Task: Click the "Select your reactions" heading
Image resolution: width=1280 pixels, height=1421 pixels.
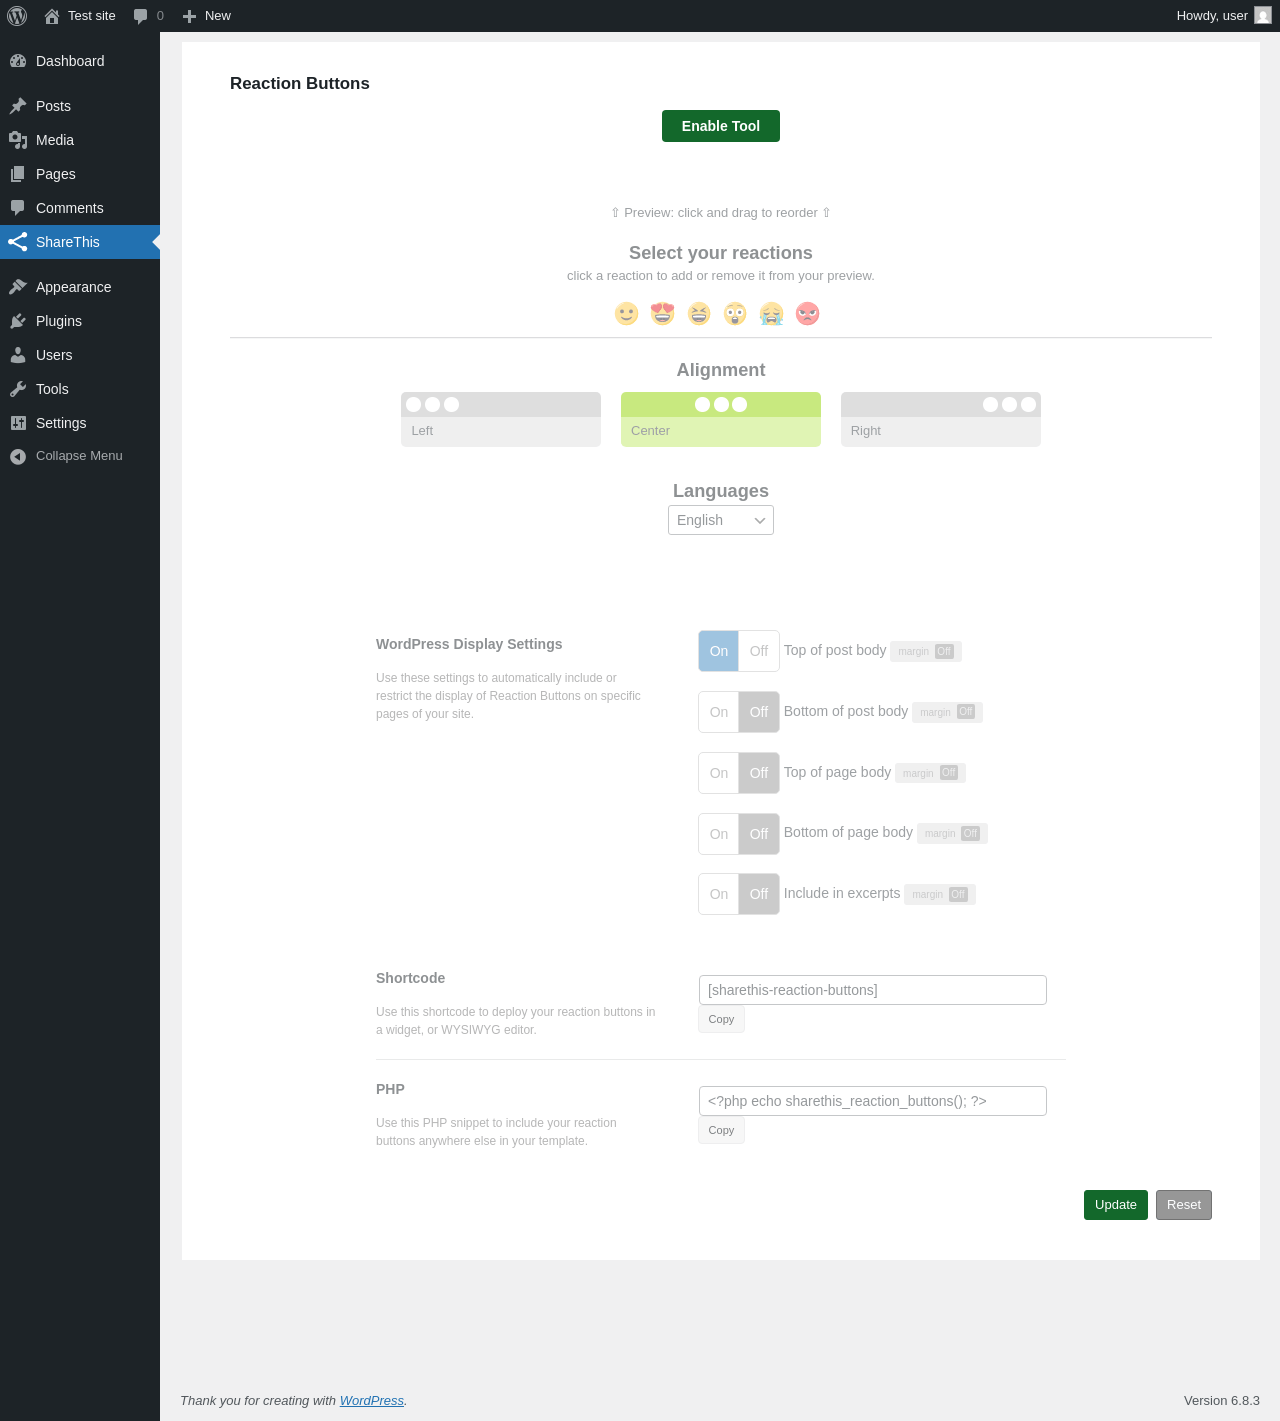Action: pos(721,253)
